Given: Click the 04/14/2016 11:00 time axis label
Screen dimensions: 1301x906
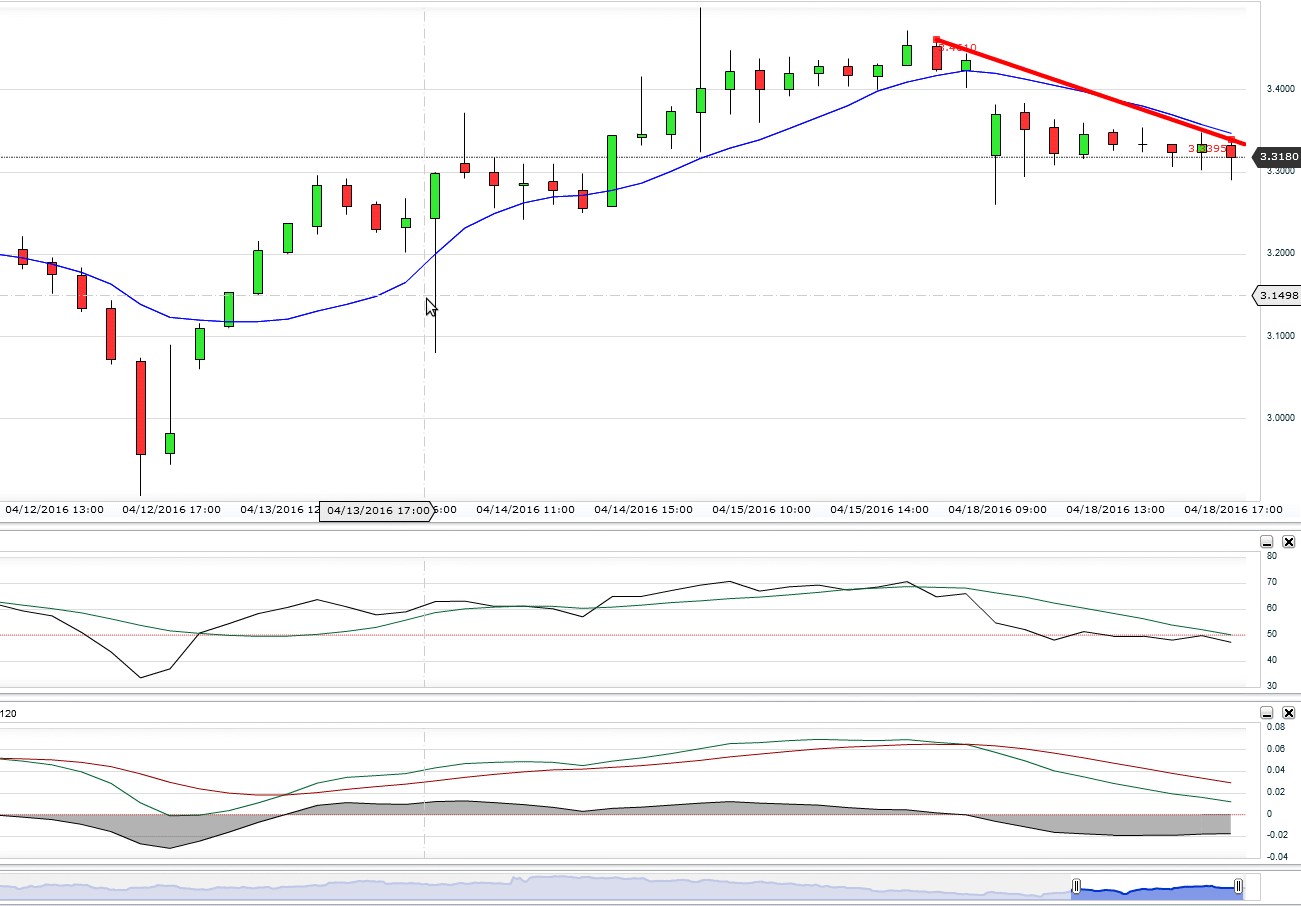Looking at the screenshot, I should tap(525, 510).
